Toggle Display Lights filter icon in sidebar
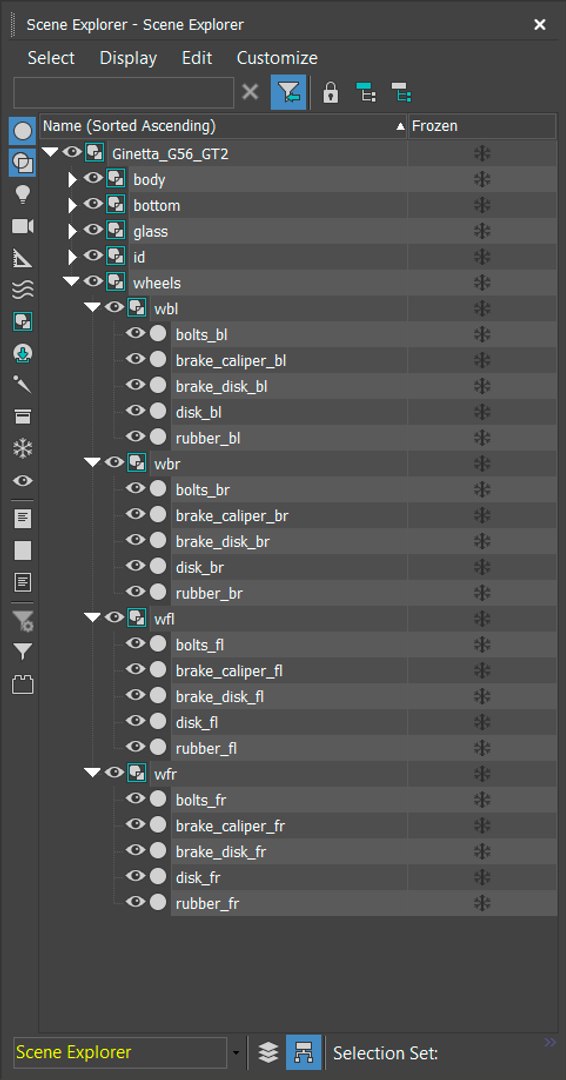 click(x=23, y=195)
